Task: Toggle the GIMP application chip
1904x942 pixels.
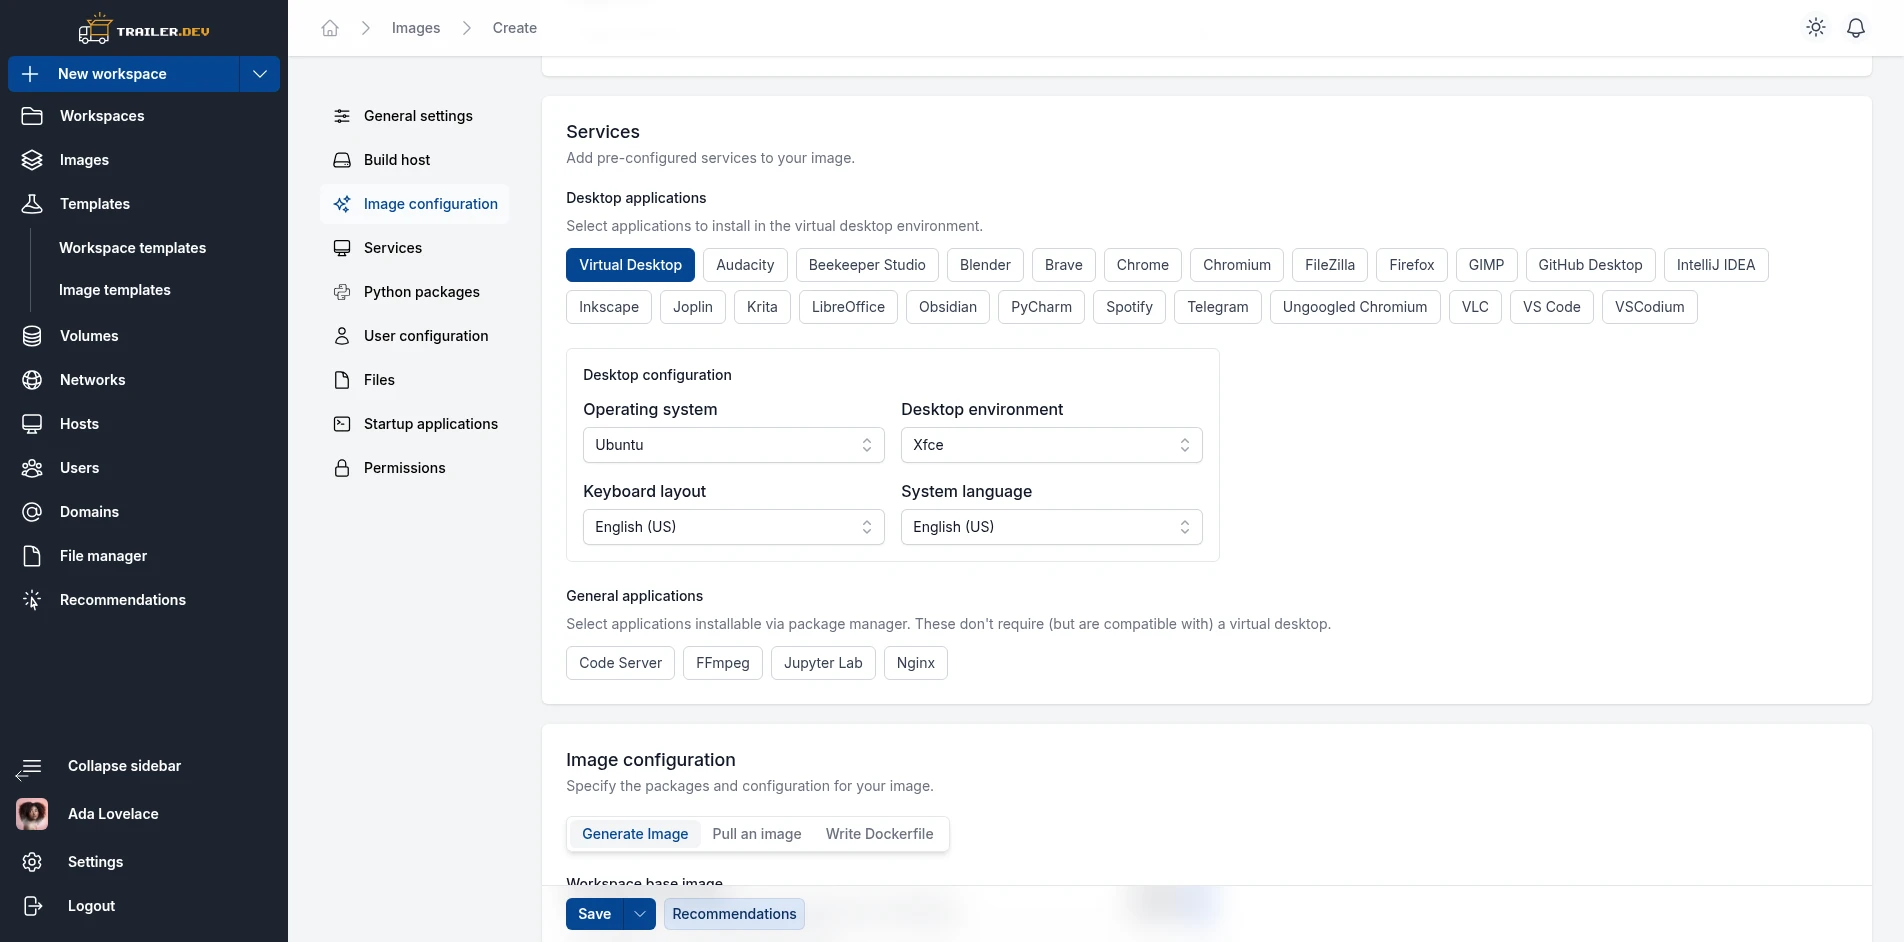Action: pyautogui.click(x=1486, y=265)
